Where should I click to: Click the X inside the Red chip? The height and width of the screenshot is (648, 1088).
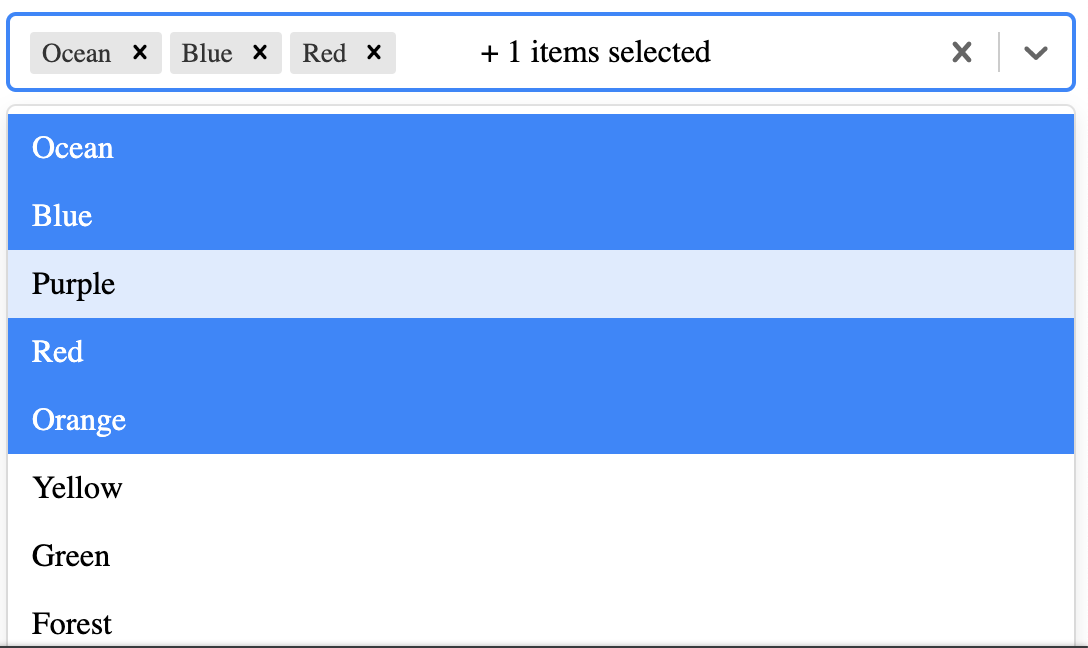(373, 53)
